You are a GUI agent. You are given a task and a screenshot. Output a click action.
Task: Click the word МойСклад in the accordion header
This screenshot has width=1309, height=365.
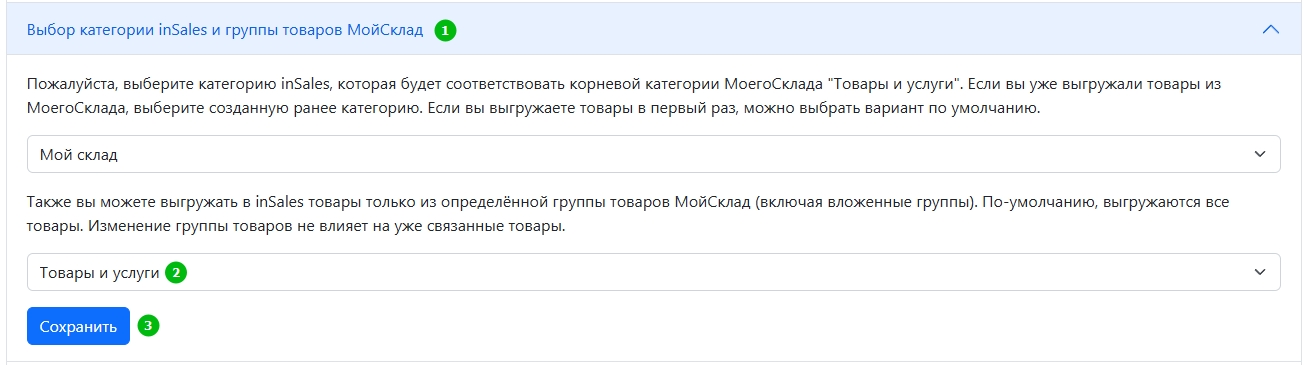[x=384, y=30]
